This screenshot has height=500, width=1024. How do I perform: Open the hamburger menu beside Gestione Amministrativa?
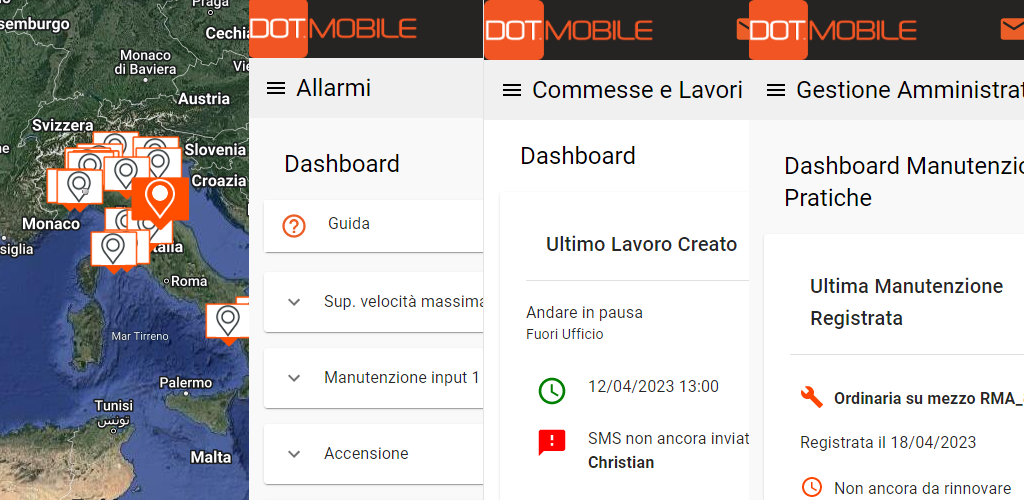[x=776, y=91]
